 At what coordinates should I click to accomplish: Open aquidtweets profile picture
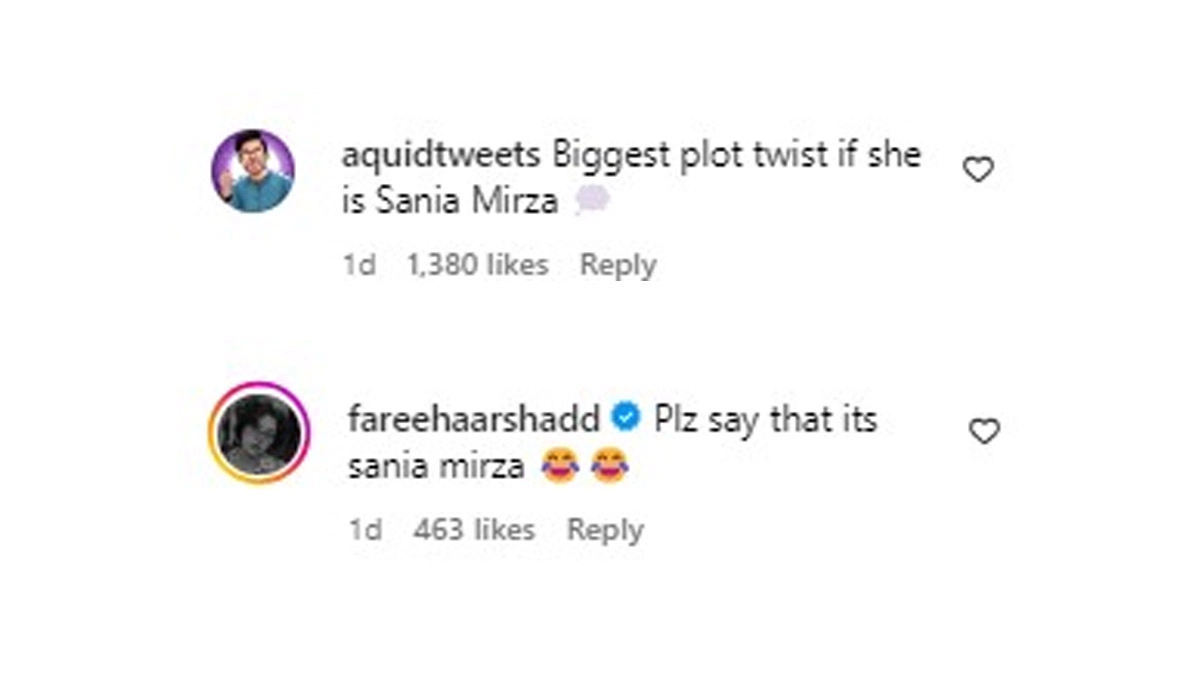(x=252, y=171)
